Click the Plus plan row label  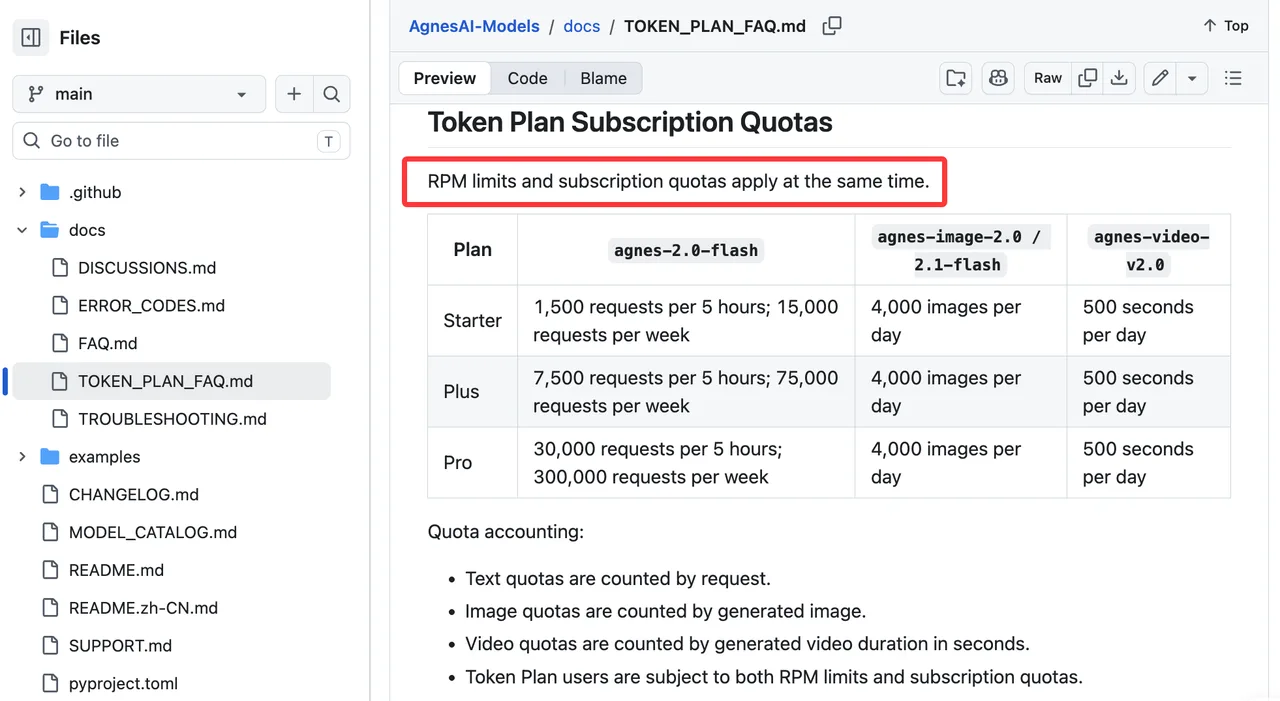(x=461, y=392)
